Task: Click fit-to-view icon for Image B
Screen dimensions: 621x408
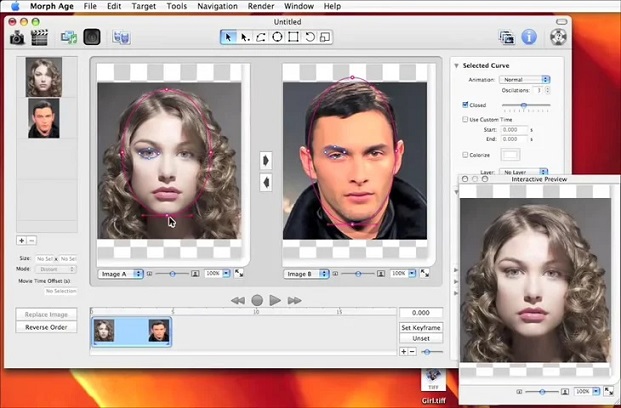Action: tap(425, 273)
